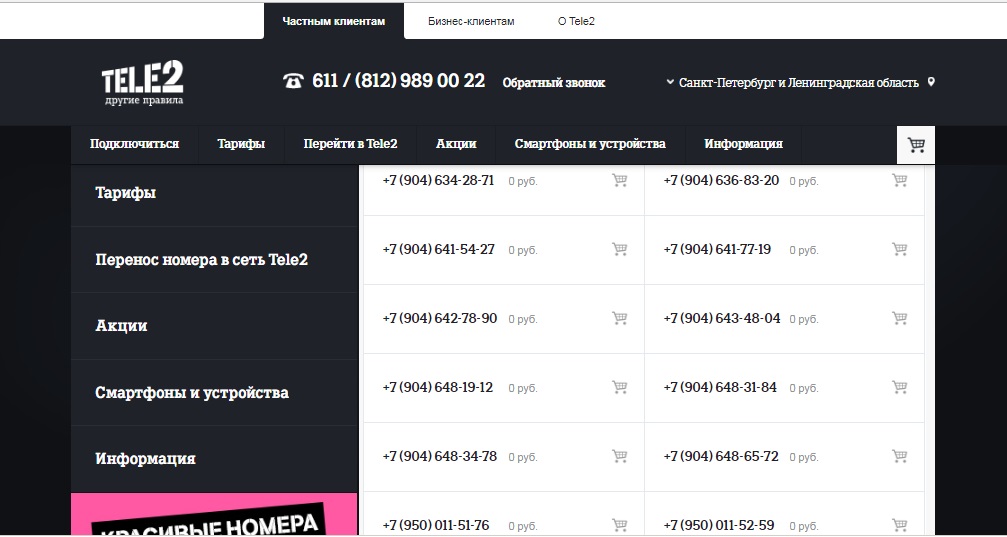Switch to the О Tele2 tab
The image size is (1007, 537).
click(x=576, y=21)
